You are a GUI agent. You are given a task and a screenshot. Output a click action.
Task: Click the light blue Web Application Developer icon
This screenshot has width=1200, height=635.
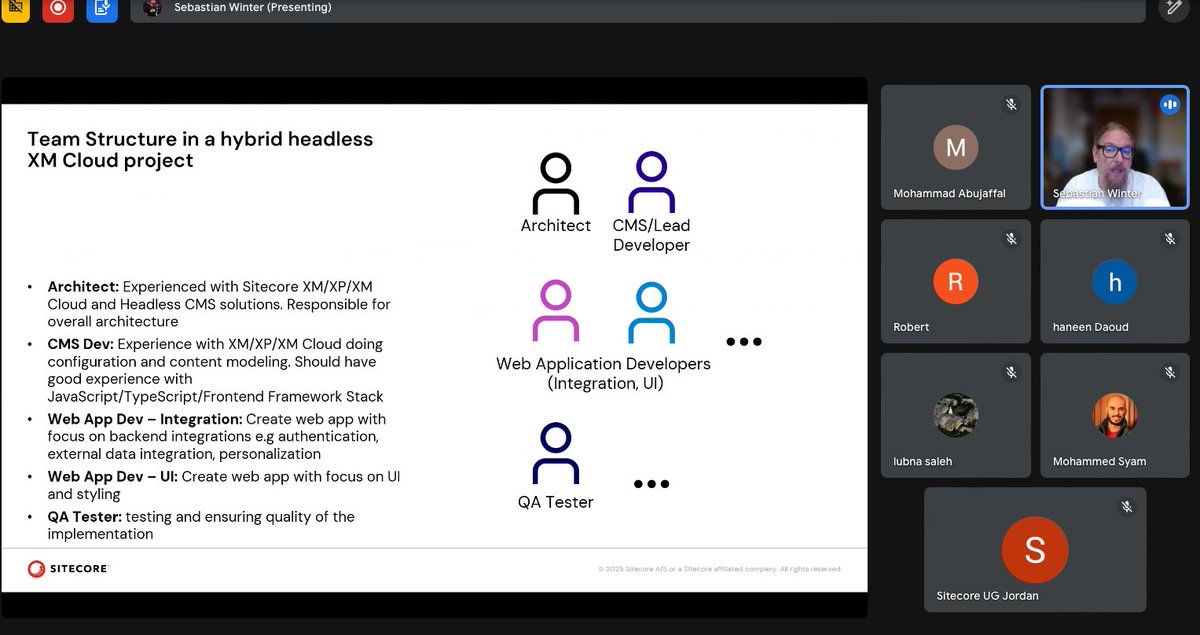[651, 311]
